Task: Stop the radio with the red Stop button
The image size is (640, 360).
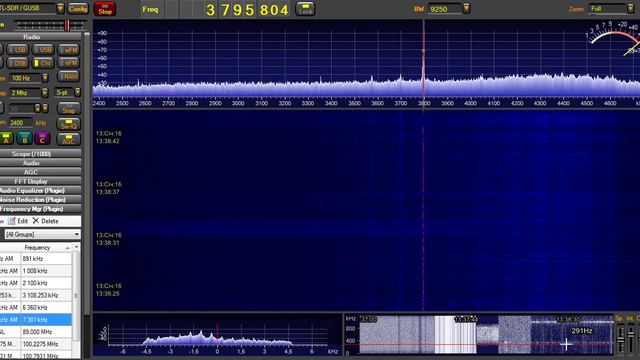Action: tap(105, 9)
